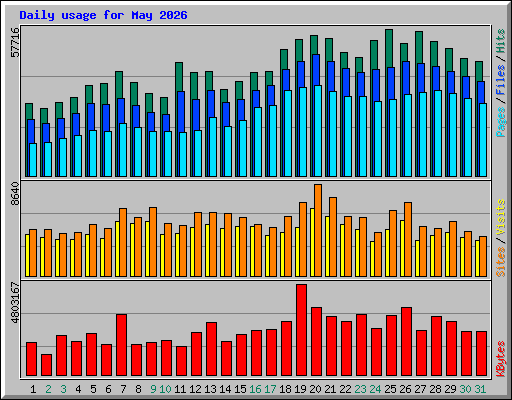Click the KBytes legend label

click(501, 359)
